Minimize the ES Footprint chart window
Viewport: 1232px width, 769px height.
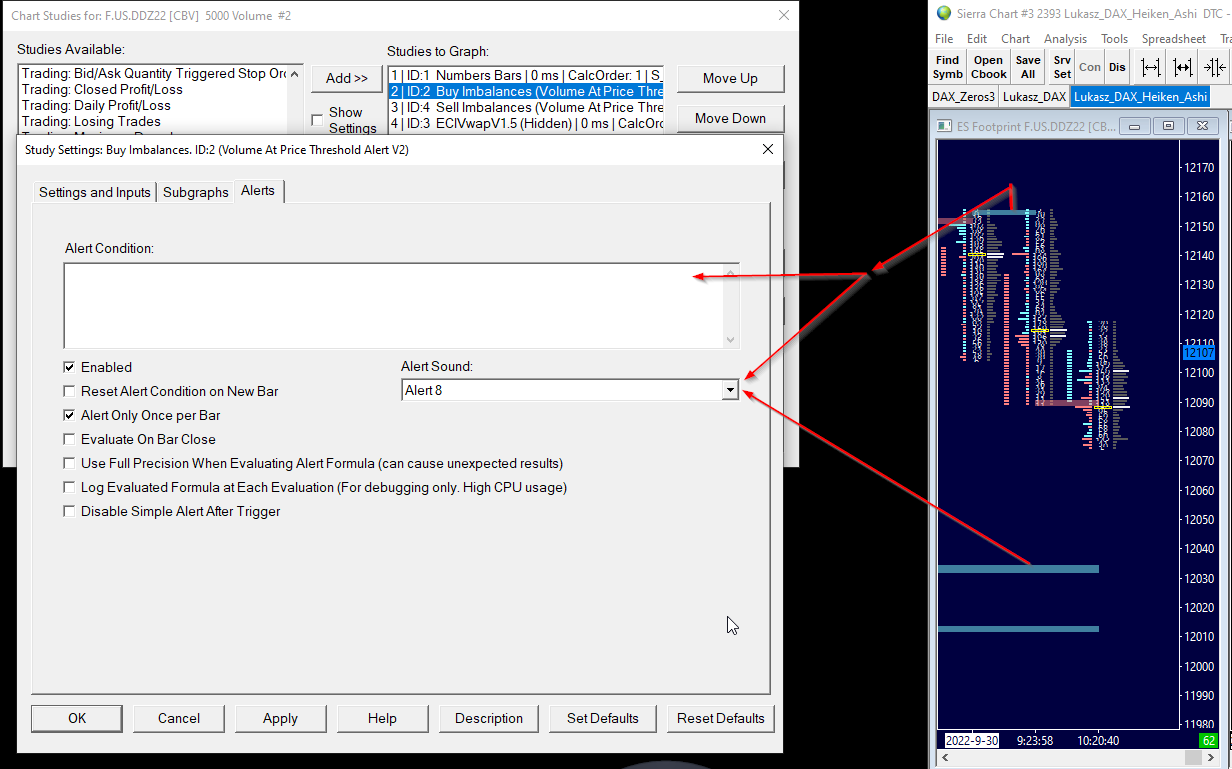[1134, 126]
